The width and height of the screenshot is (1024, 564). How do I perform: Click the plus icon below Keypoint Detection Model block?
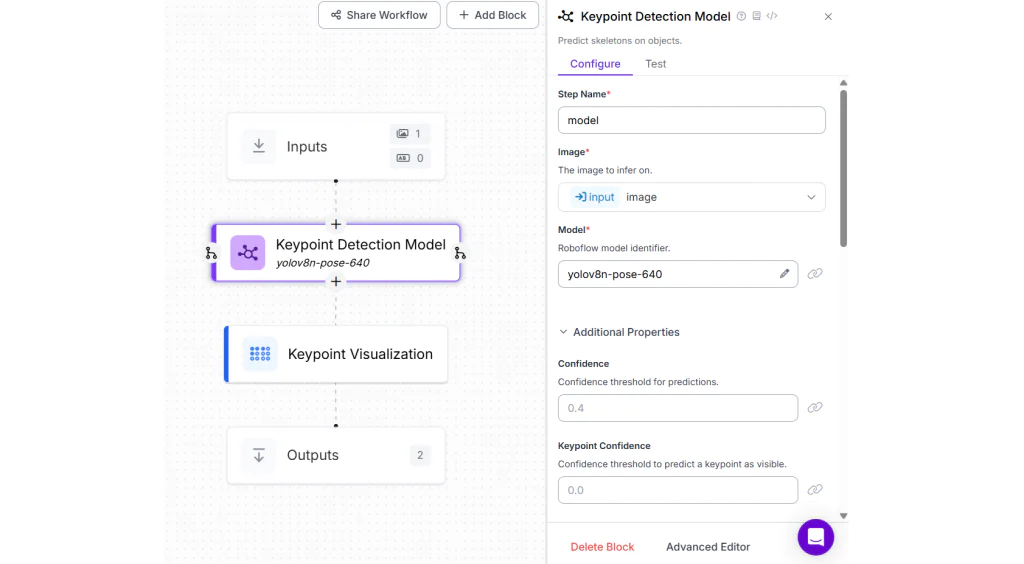[336, 282]
